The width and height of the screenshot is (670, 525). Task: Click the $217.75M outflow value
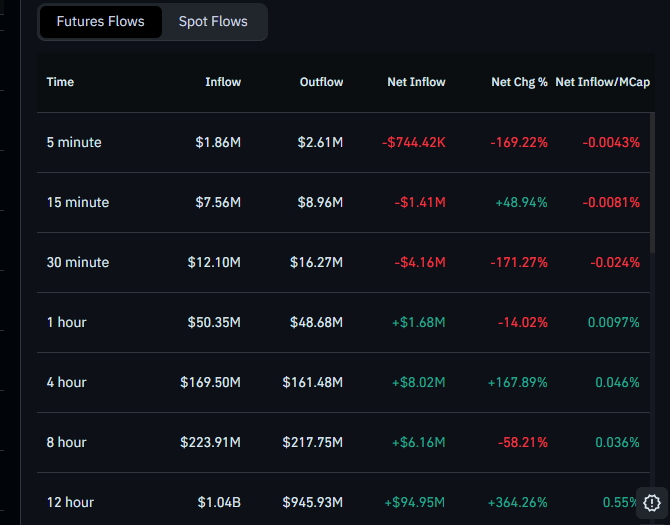point(313,442)
